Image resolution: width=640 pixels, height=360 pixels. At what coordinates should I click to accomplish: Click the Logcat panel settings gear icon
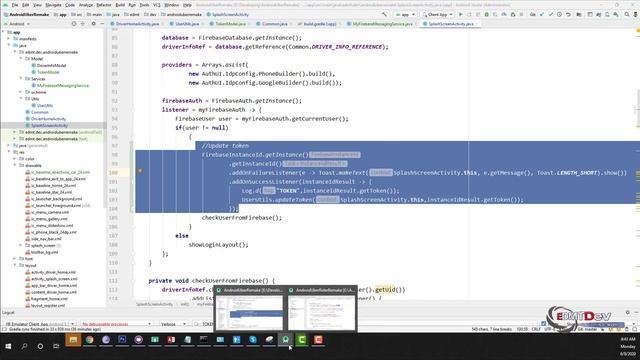pos(628,312)
